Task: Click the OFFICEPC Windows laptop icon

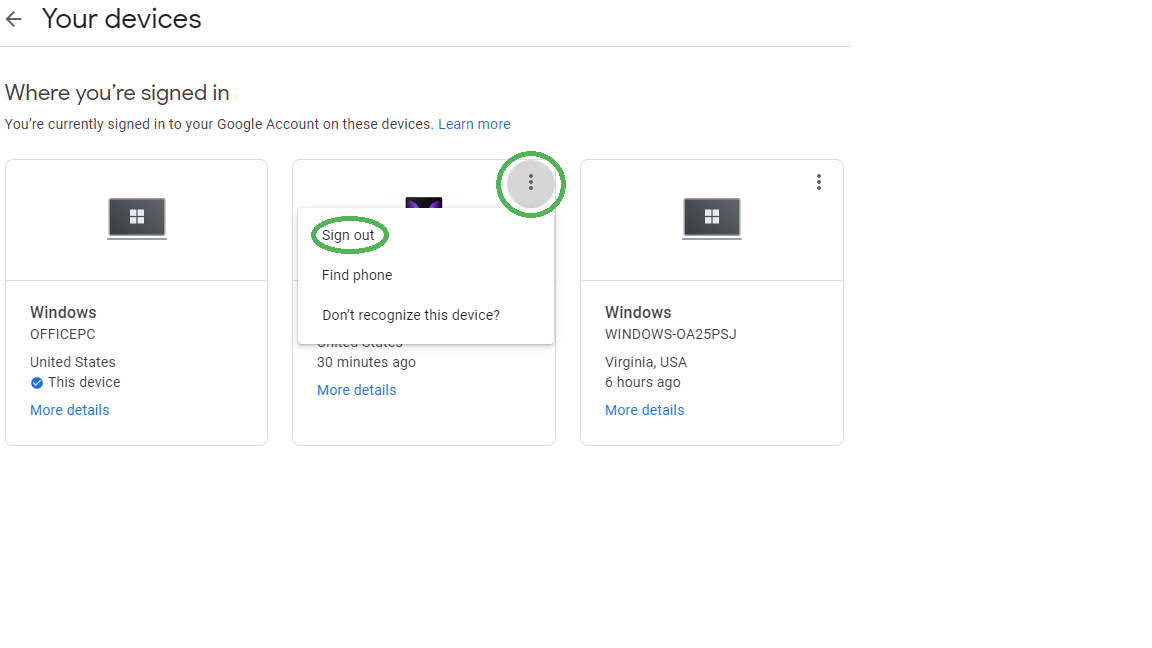Action: pos(137,218)
